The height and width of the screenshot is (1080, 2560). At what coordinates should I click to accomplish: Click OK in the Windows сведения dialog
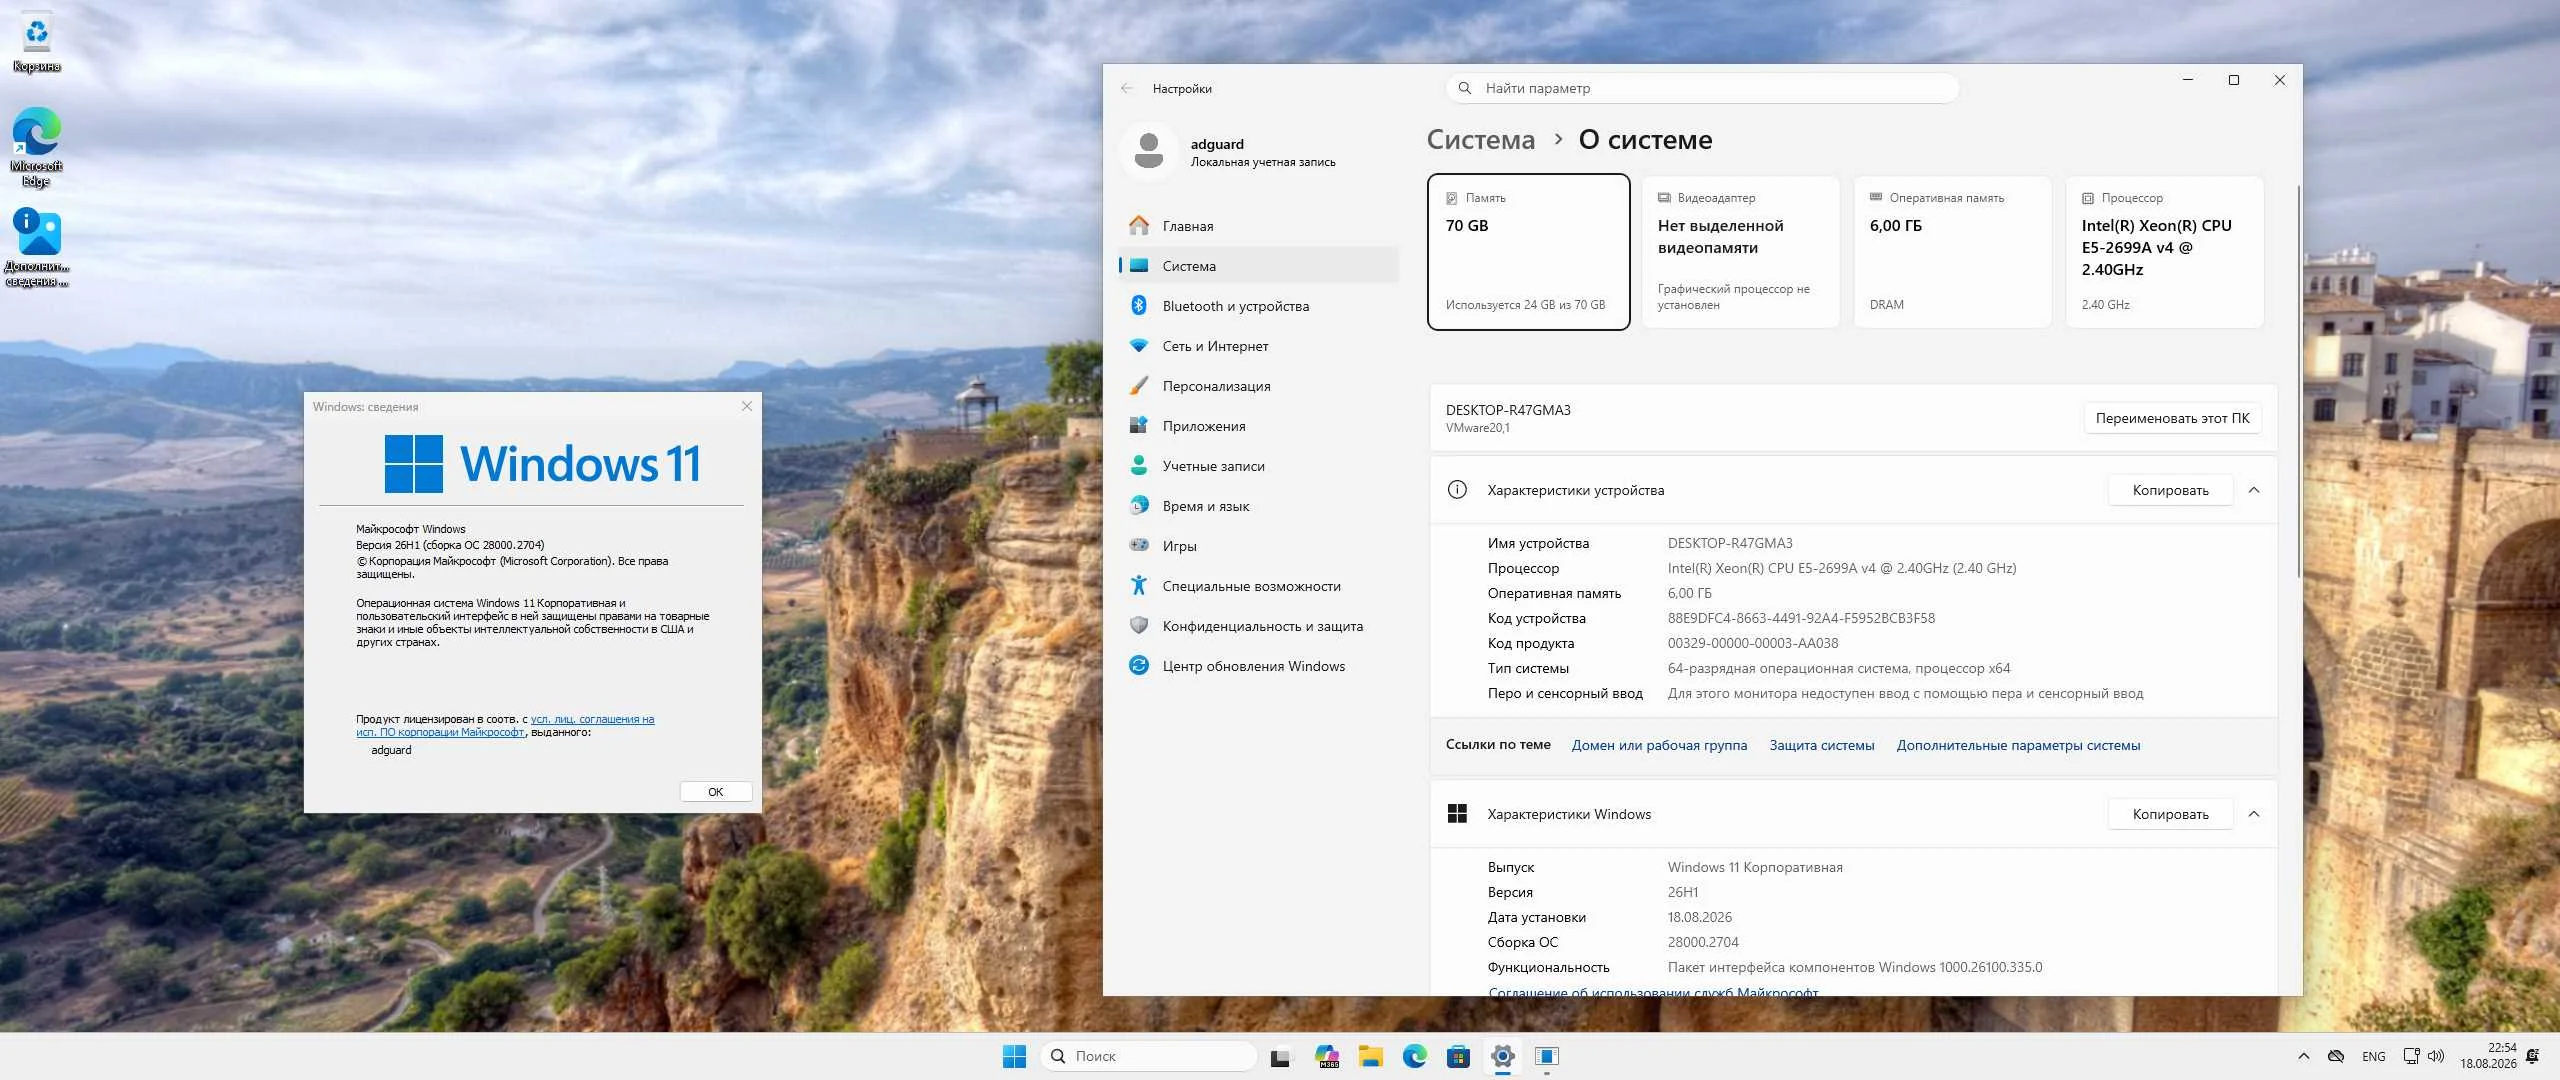point(716,792)
